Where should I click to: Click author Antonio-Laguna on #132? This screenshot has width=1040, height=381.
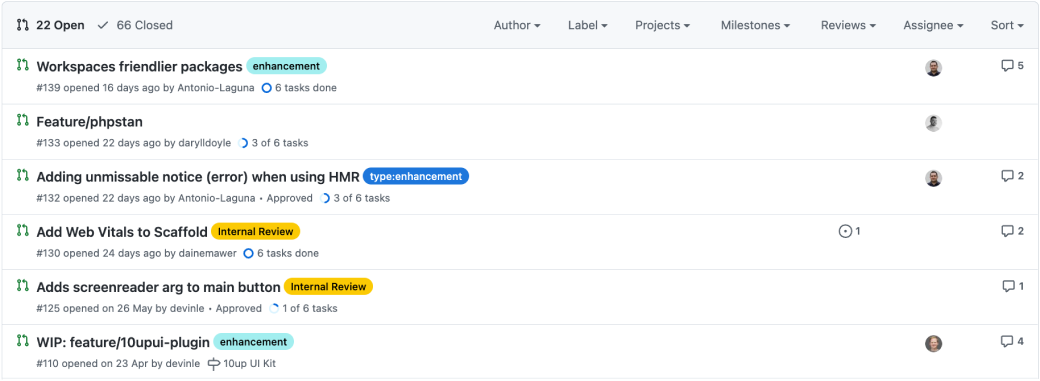click(x=216, y=198)
